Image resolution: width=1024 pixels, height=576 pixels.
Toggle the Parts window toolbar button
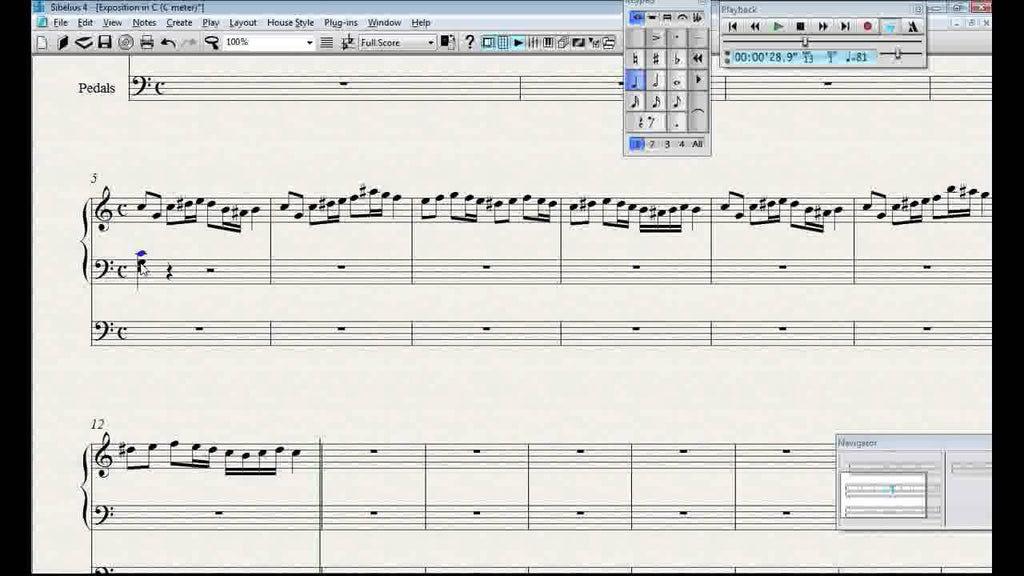[563, 42]
